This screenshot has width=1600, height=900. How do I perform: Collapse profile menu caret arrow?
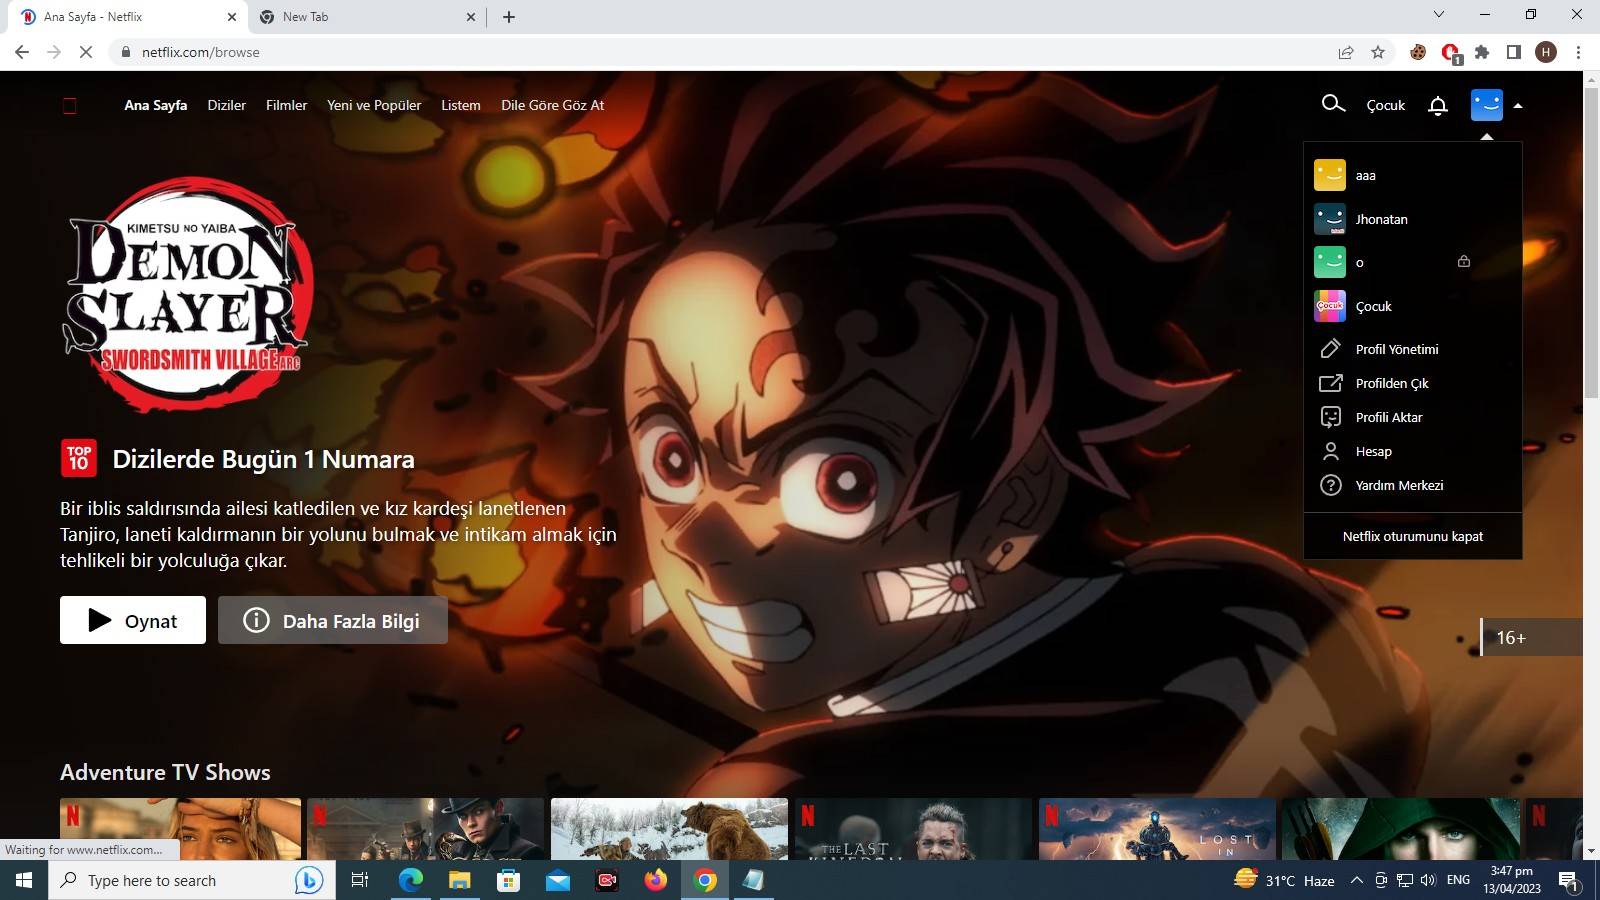click(x=1518, y=105)
